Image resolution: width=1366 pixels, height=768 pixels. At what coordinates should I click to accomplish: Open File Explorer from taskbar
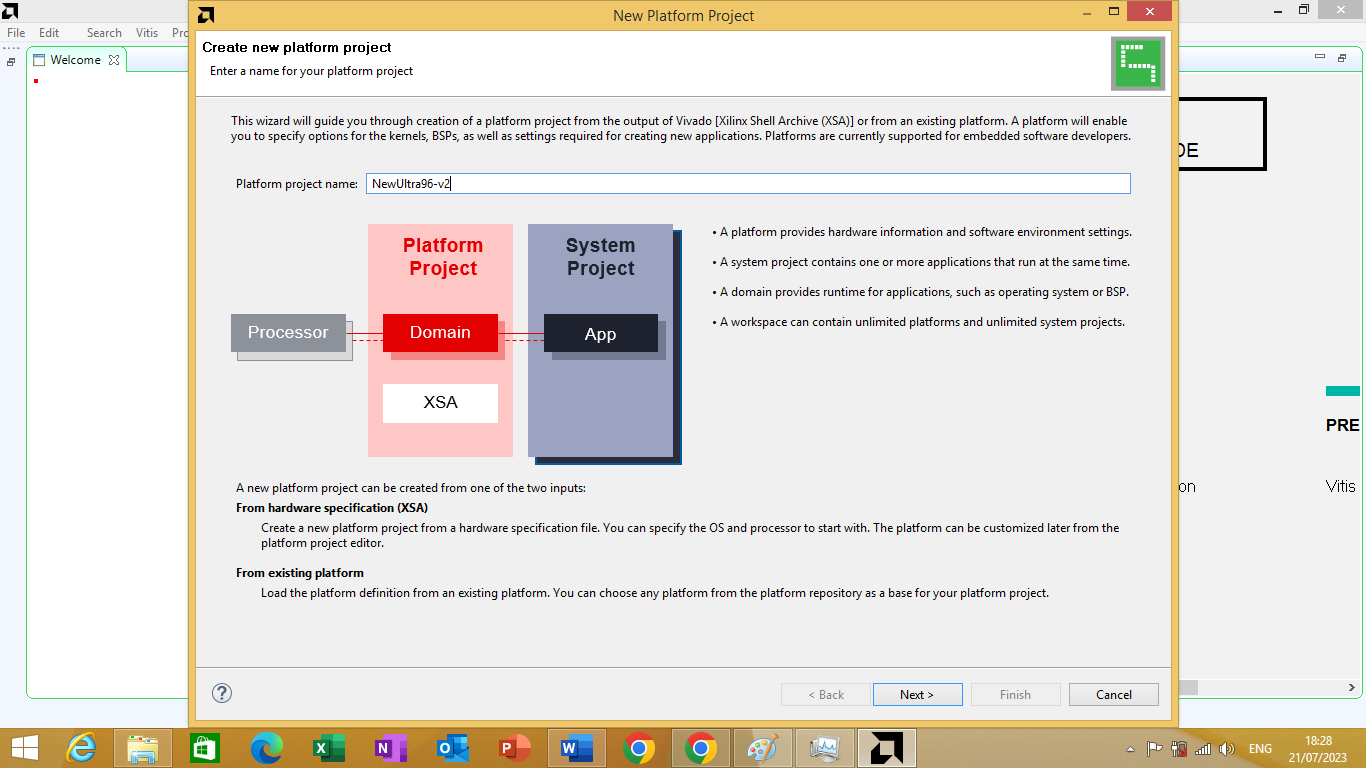coord(143,748)
